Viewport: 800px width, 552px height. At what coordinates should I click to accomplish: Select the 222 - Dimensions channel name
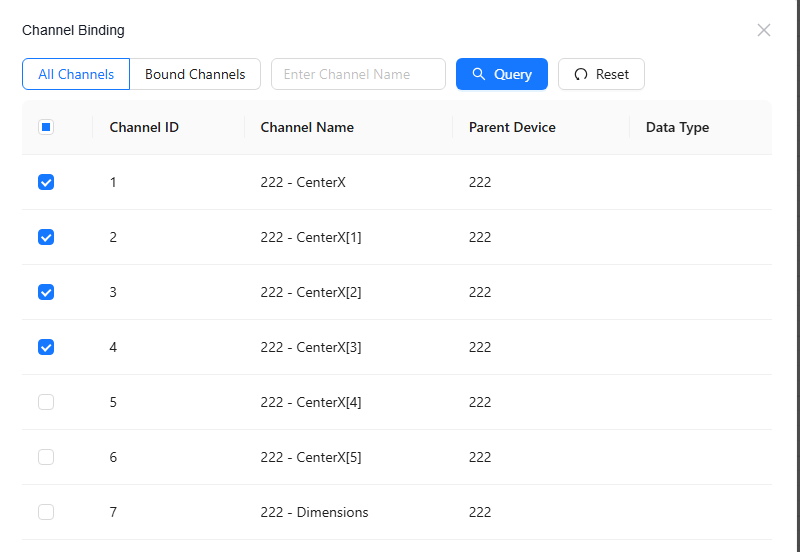pyautogui.click(x=314, y=512)
